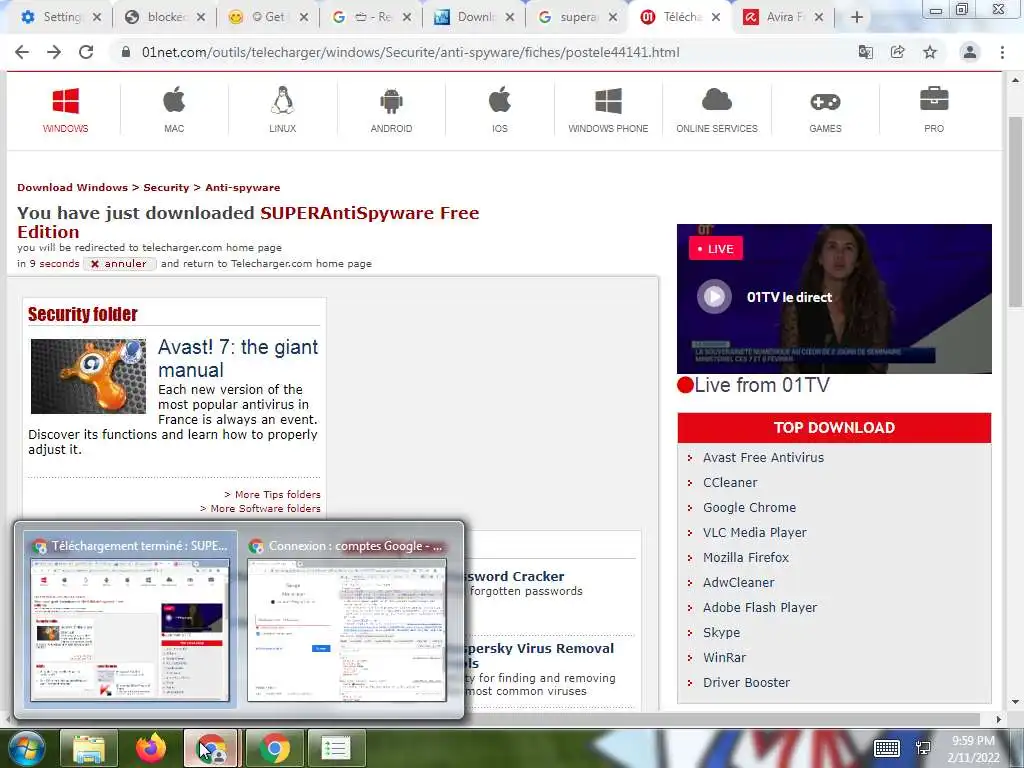Click the Avast orange logo thumbnail
The height and width of the screenshot is (768, 1024).
pos(88,376)
